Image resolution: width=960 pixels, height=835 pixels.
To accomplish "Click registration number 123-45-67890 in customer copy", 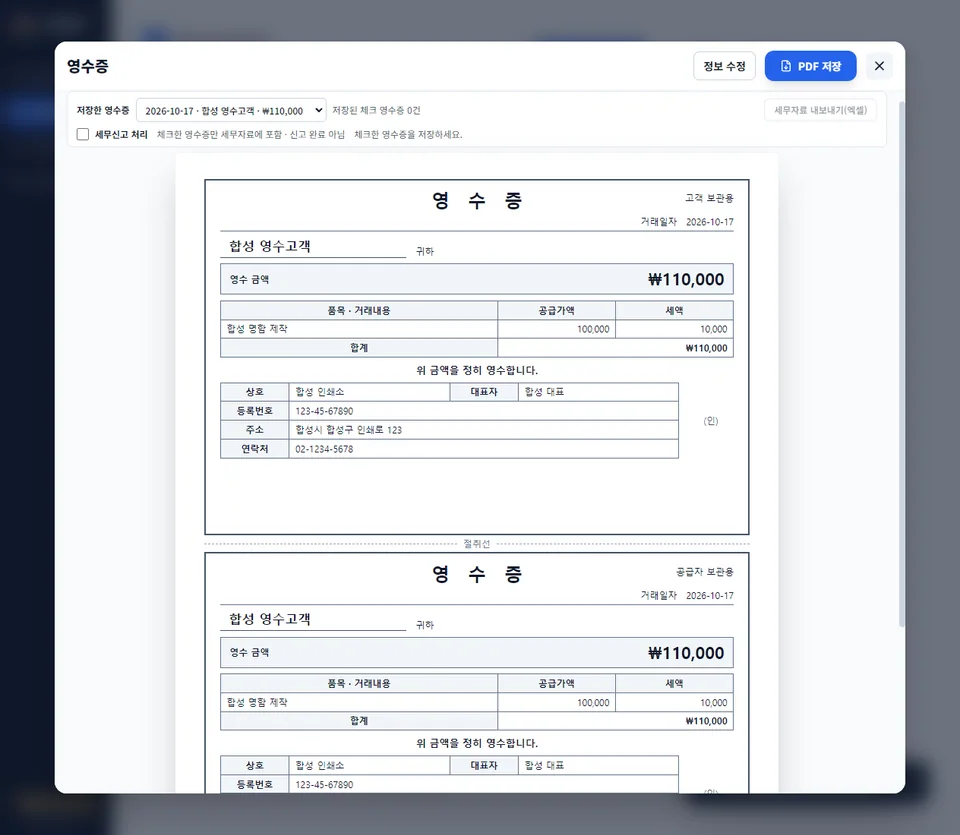I will tap(324, 411).
